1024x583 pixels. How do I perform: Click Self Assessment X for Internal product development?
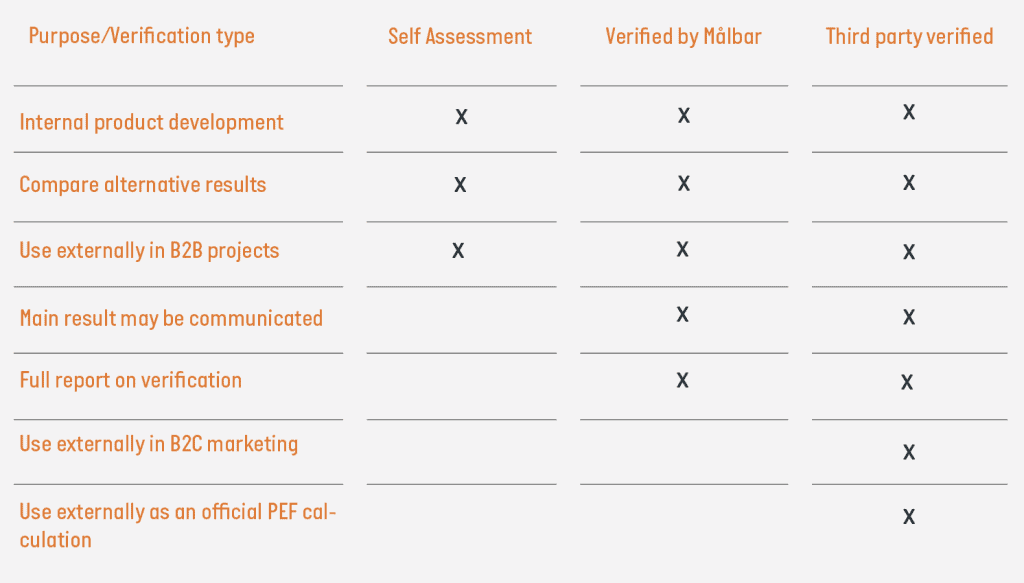coord(461,117)
